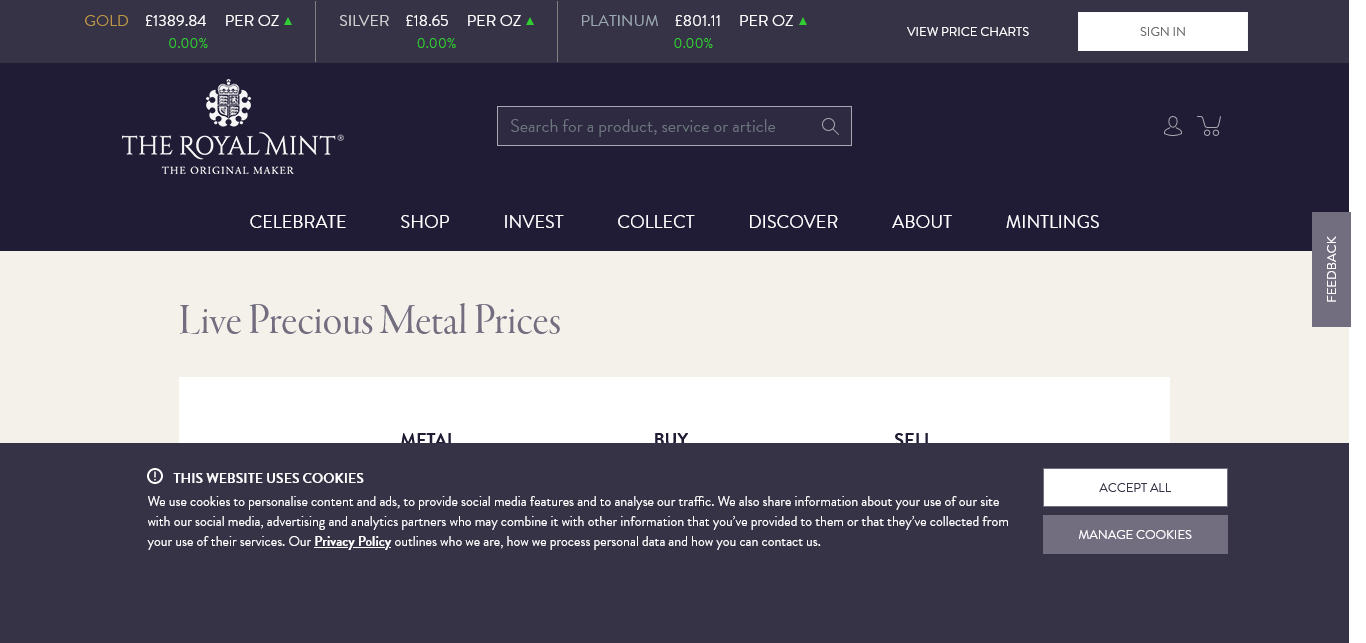This screenshot has height=643, width=1366.
Task: Go to the Mintlings section
Action: 1052,222
